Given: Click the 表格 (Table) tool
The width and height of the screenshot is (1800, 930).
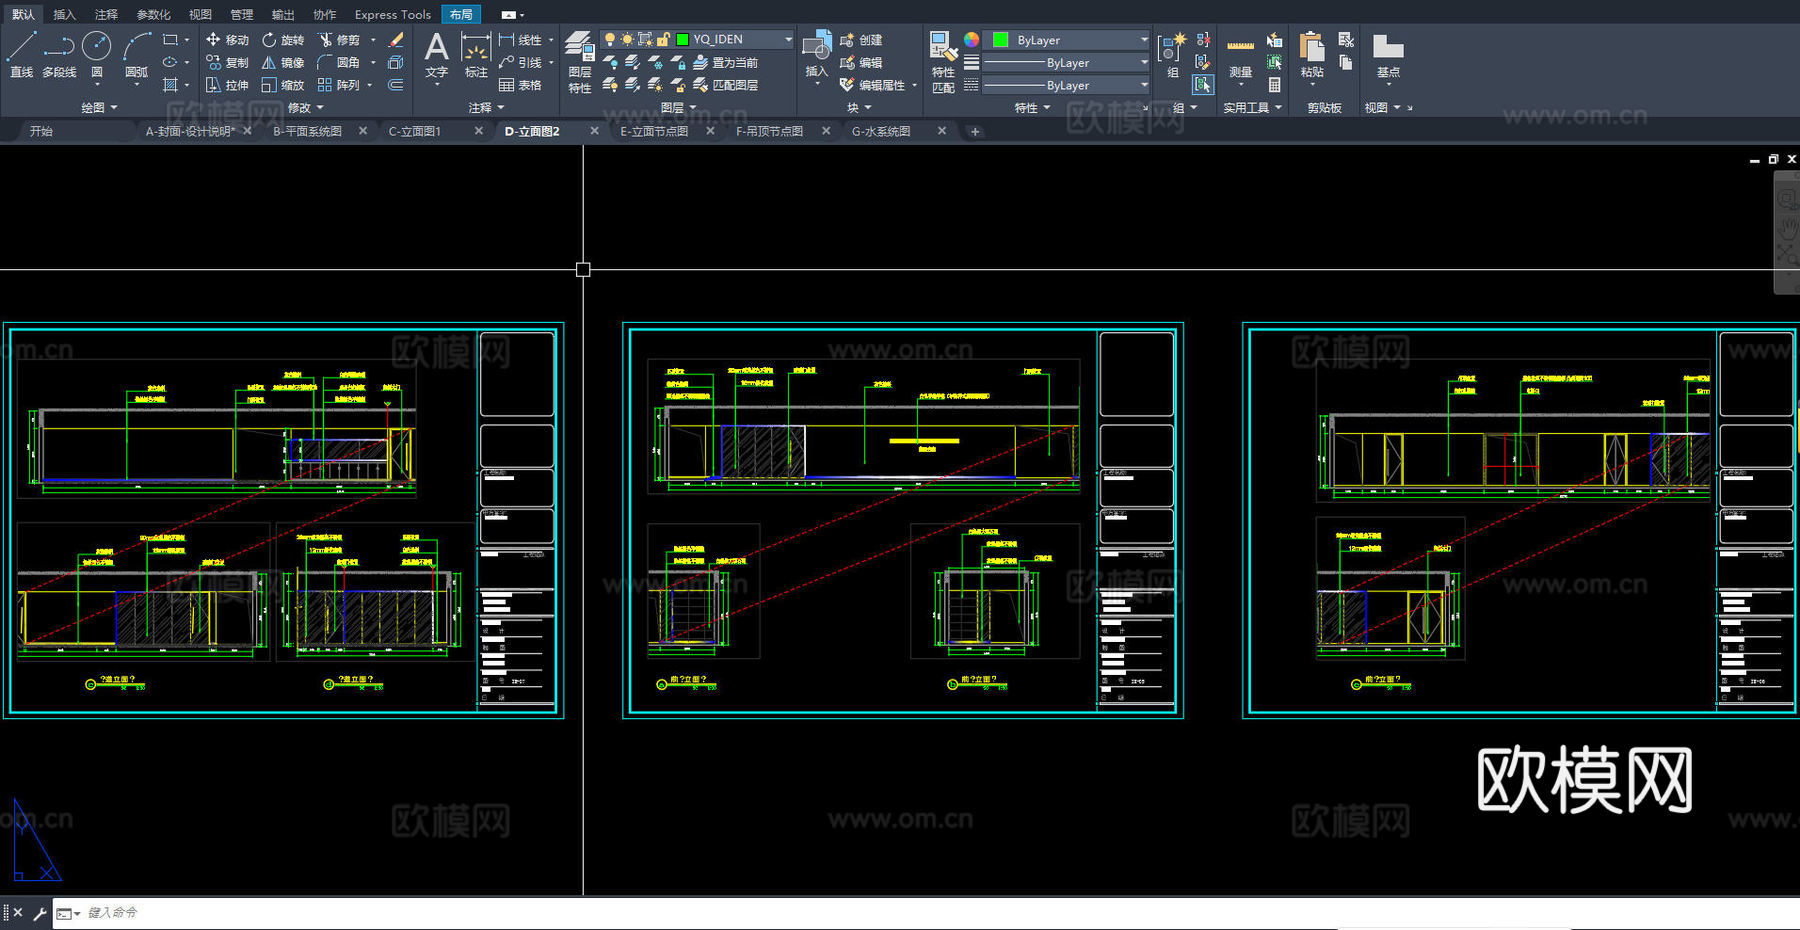Looking at the screenshot, I should [520, 85].
